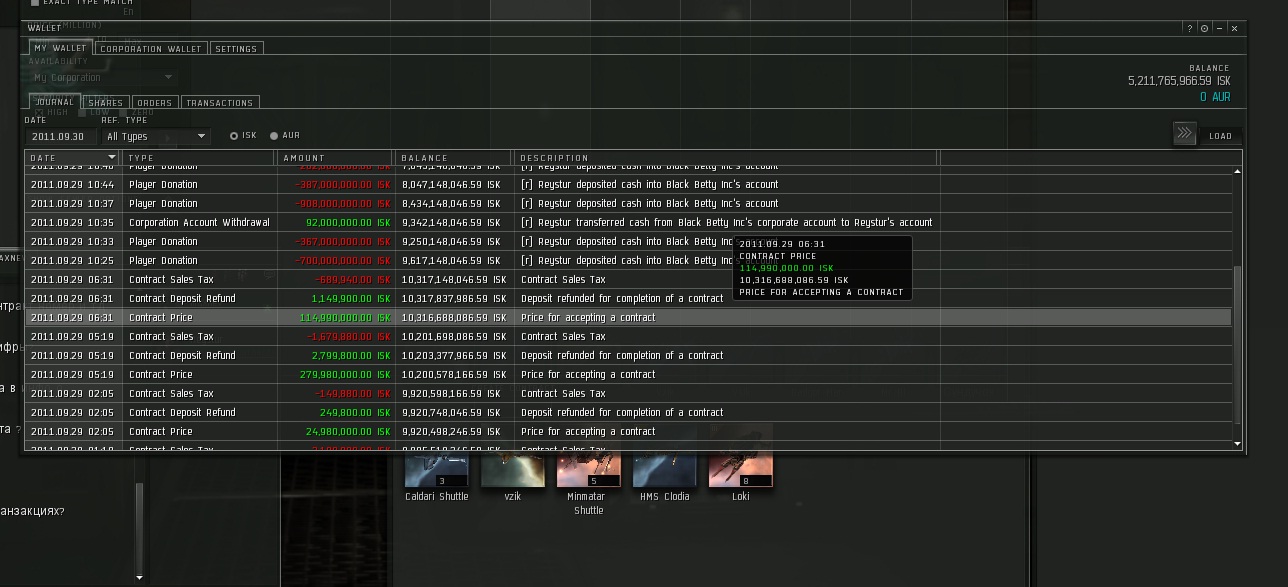This screenshot has width=1288, height=587.
Task: Sort by the Balance column header
Action: 454,158
